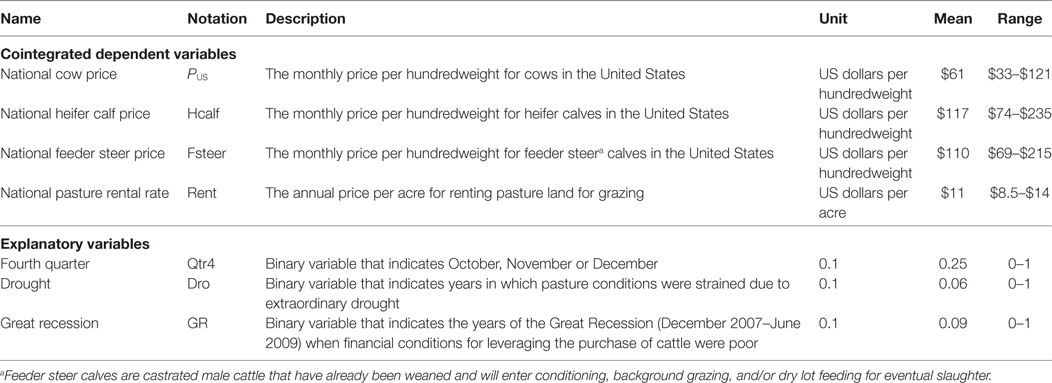This screenshot has width=1052, height=383.
Task: Select the Notation column header
Action: (217, 19)
